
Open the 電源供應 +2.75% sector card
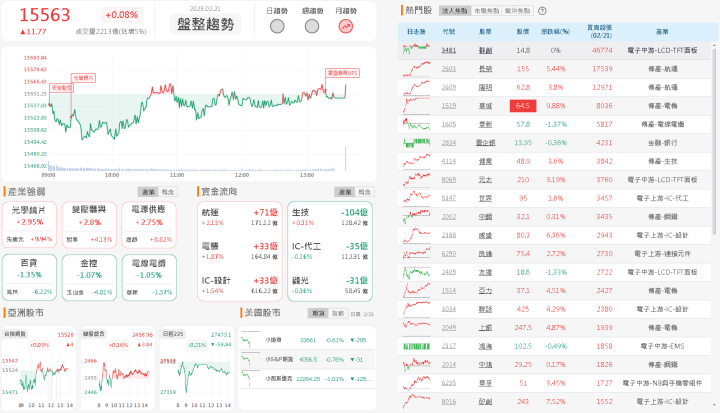point(149,225)
